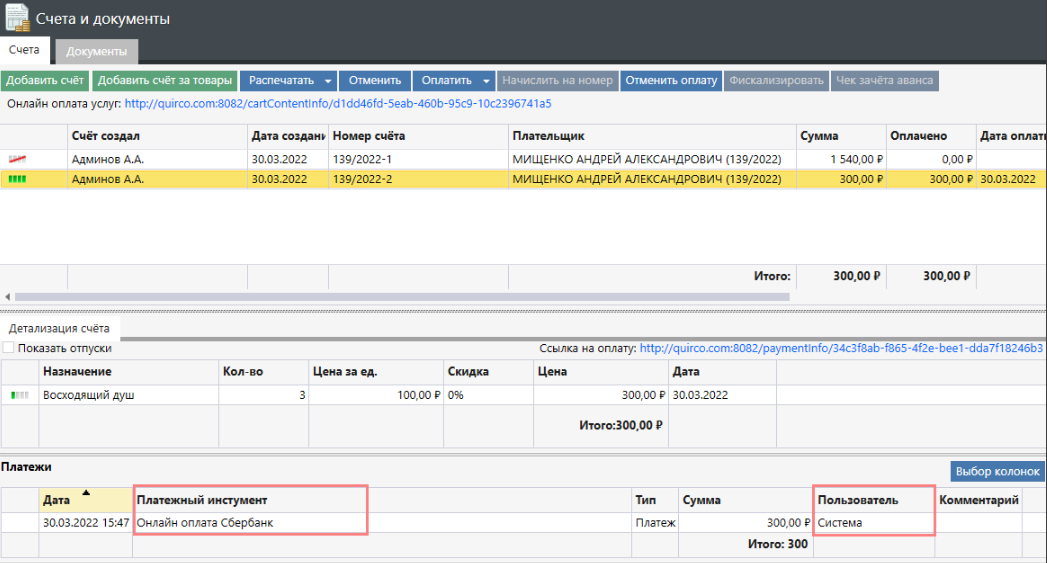Click the red crossed status icon of invoice 139/2022-1
Viewport: 1047px width, 563px height.
pyautogui.click(x=17, y=159)
